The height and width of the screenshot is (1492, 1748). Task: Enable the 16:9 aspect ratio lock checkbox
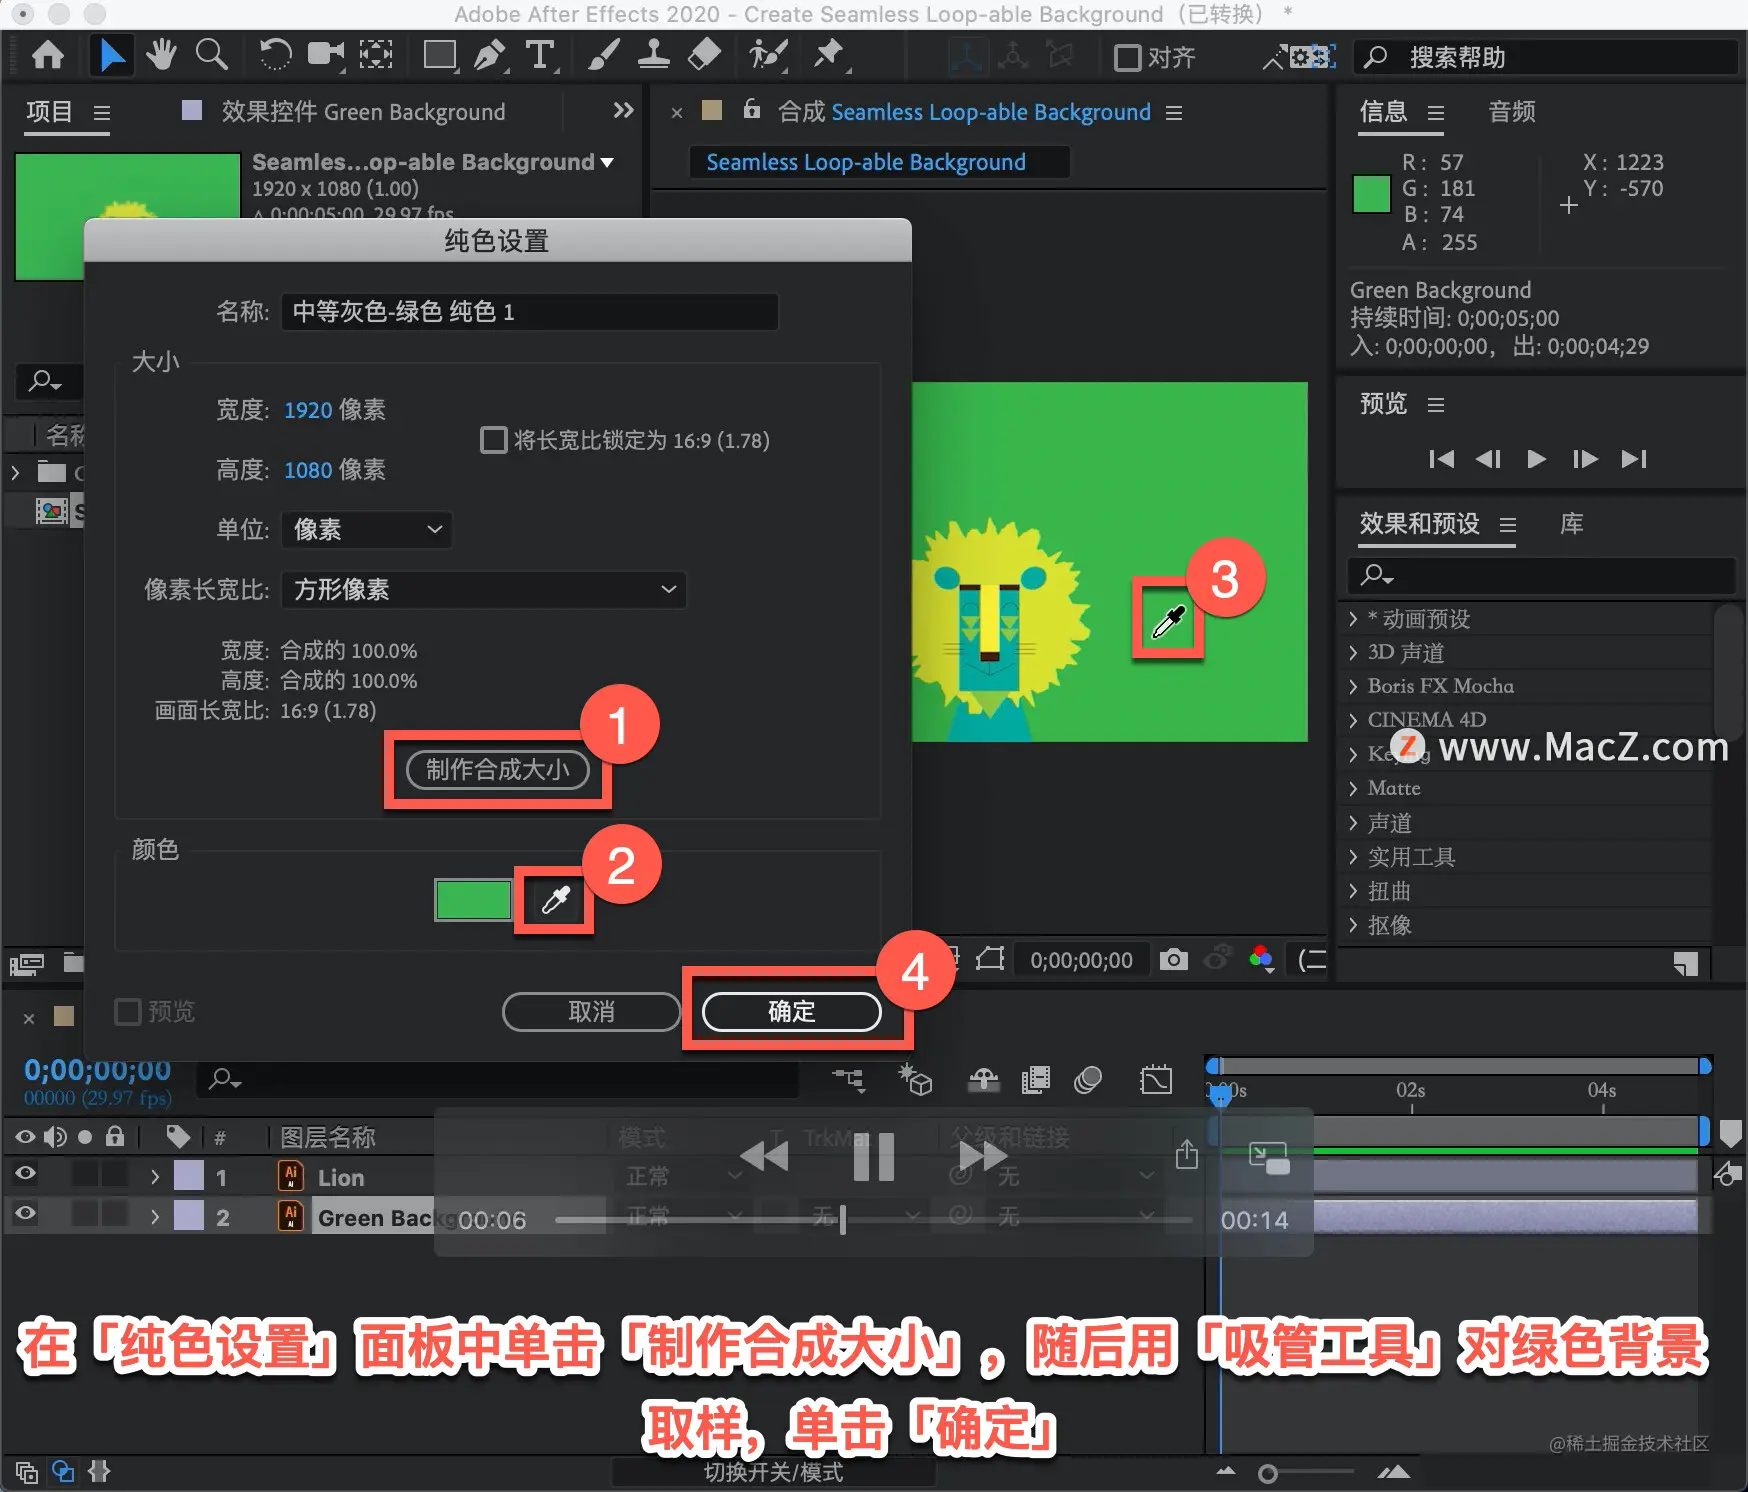click(494, 440)
